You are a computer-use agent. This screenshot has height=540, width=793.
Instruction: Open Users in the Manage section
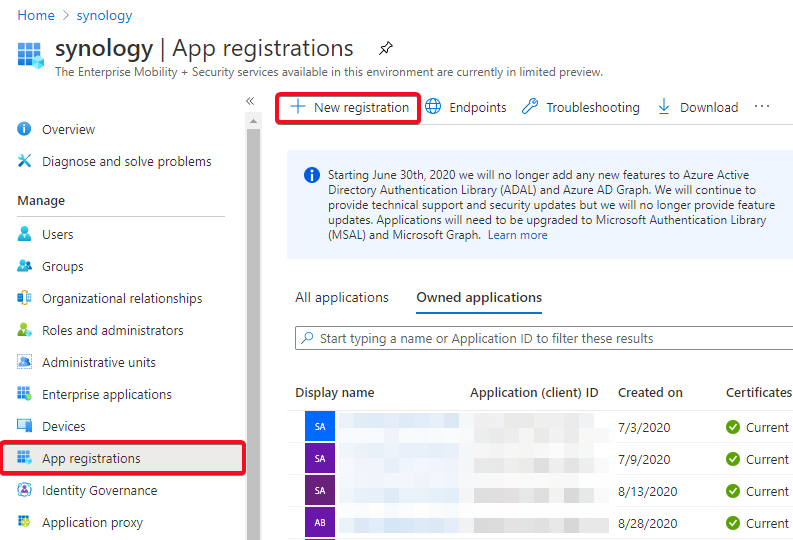point(58,234)
